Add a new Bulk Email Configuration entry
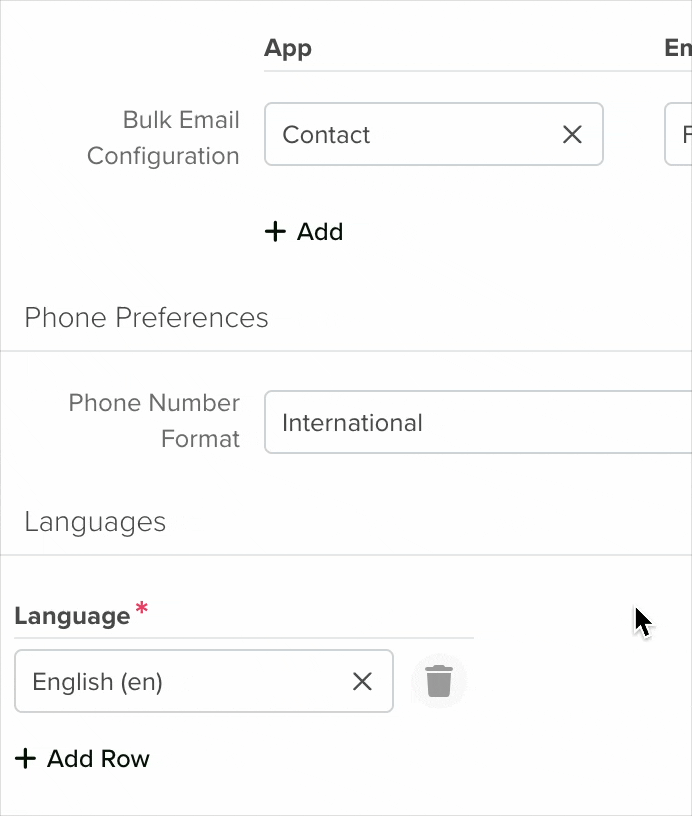Screen dimensions: 692x816 304,232
